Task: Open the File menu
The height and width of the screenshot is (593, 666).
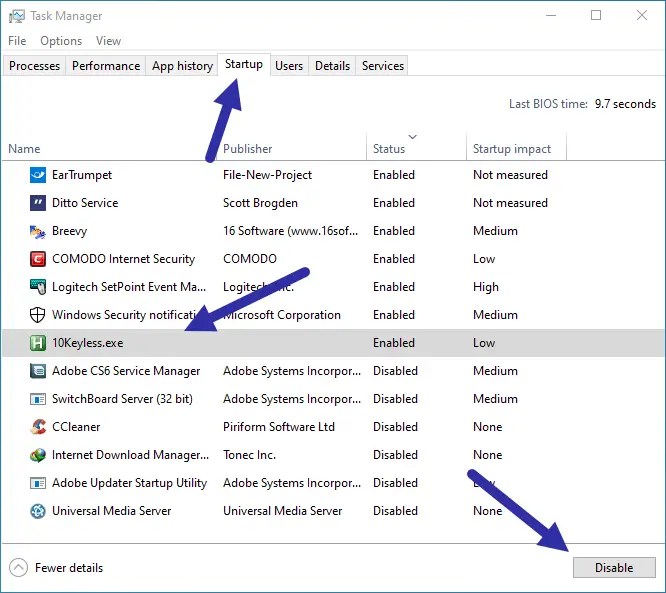Action: click(x=17, y=41)
